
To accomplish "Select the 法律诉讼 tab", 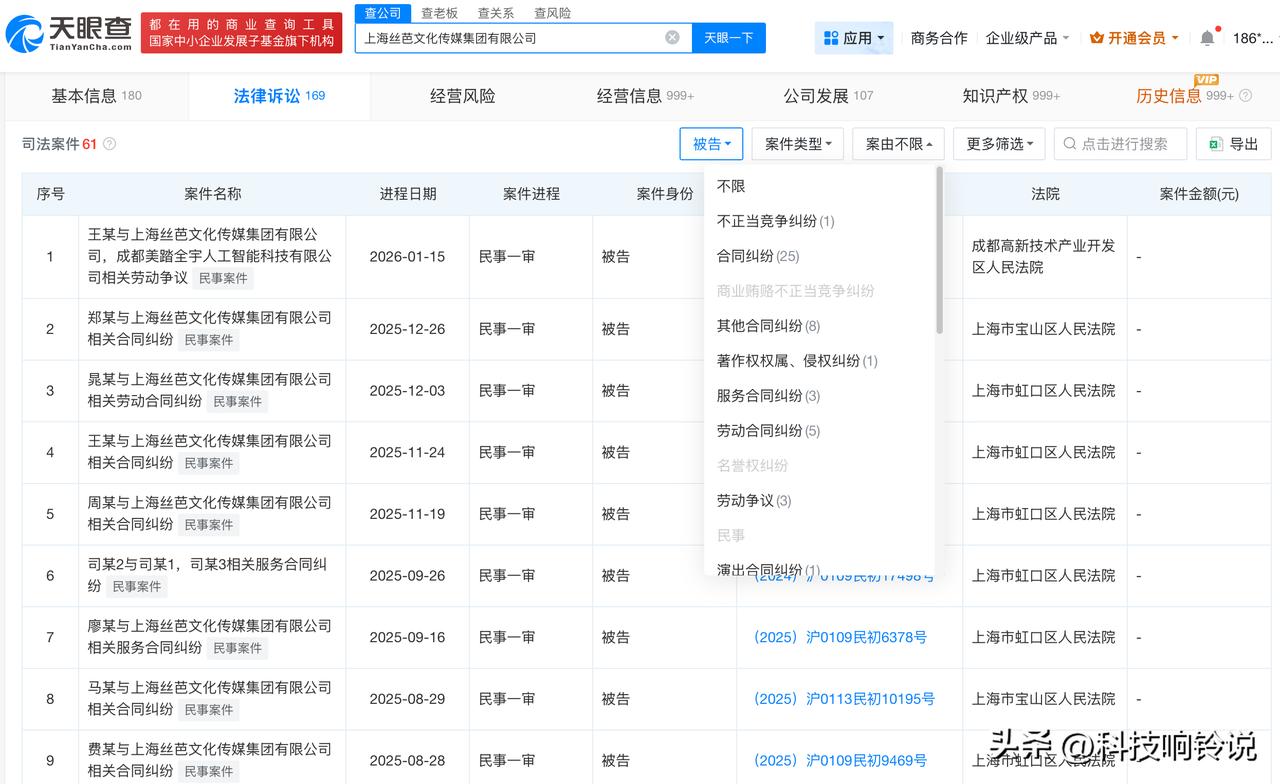I will pyautogui.click(x=279, y=96).
